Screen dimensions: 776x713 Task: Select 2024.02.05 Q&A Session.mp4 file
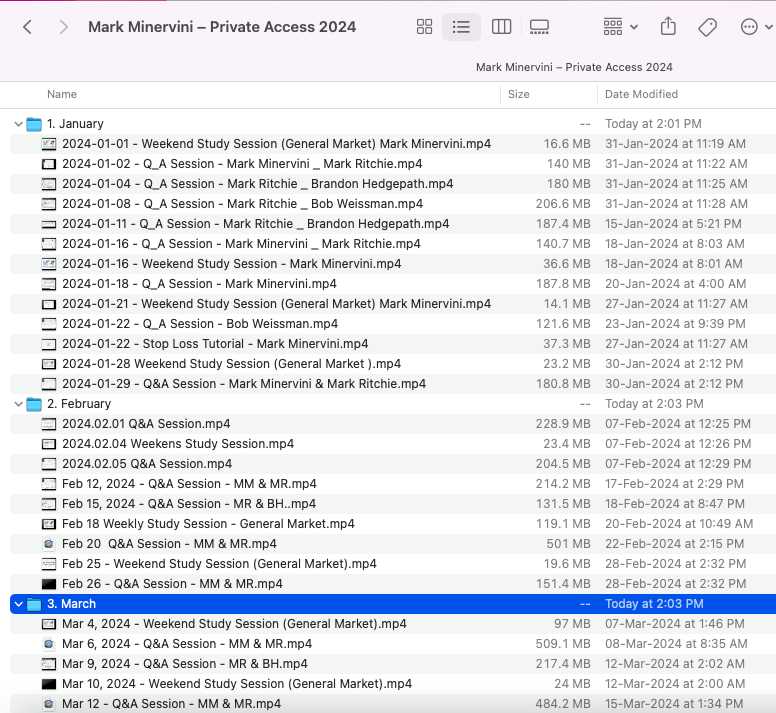pyautogui.click(x=147, y=464)
